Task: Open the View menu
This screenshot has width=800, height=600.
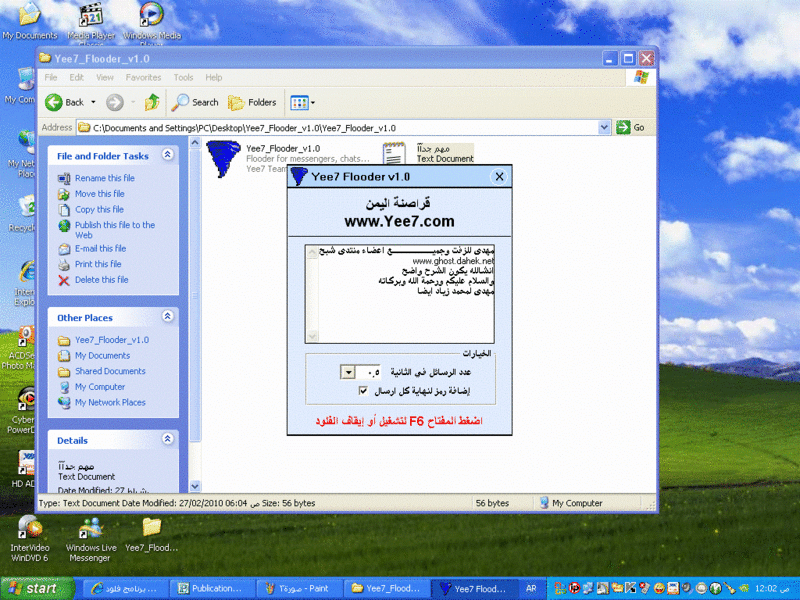Action: click(x=105, y=78)
